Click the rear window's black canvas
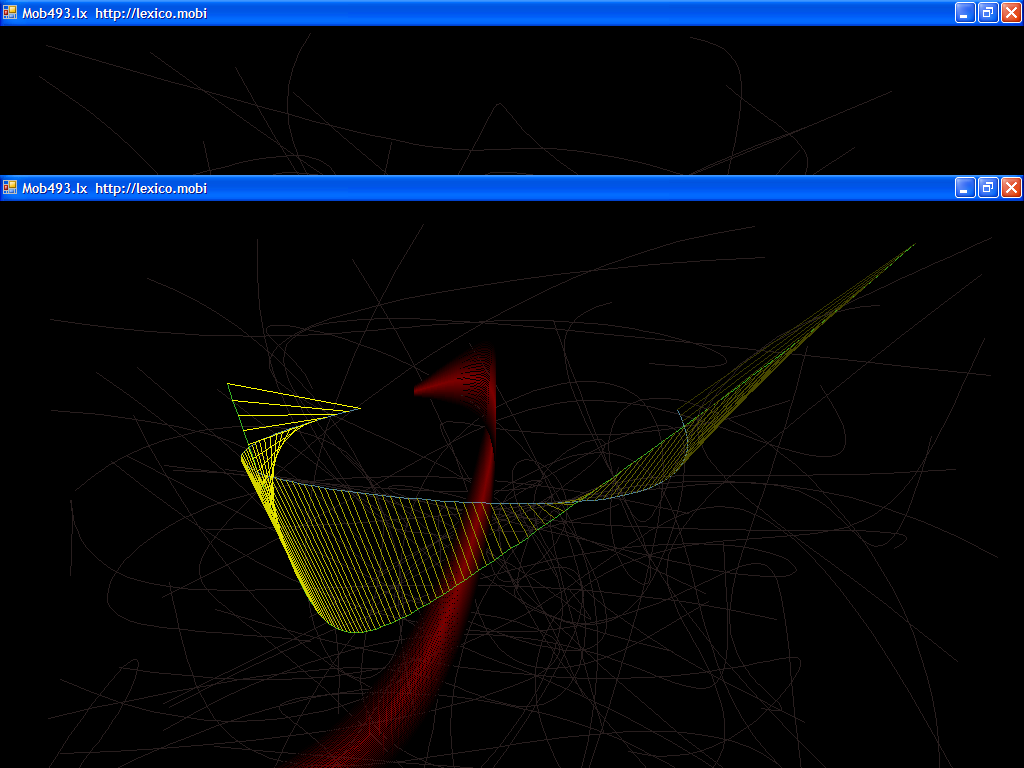This screenshot has height=768, width=1024. click(600, 100)
